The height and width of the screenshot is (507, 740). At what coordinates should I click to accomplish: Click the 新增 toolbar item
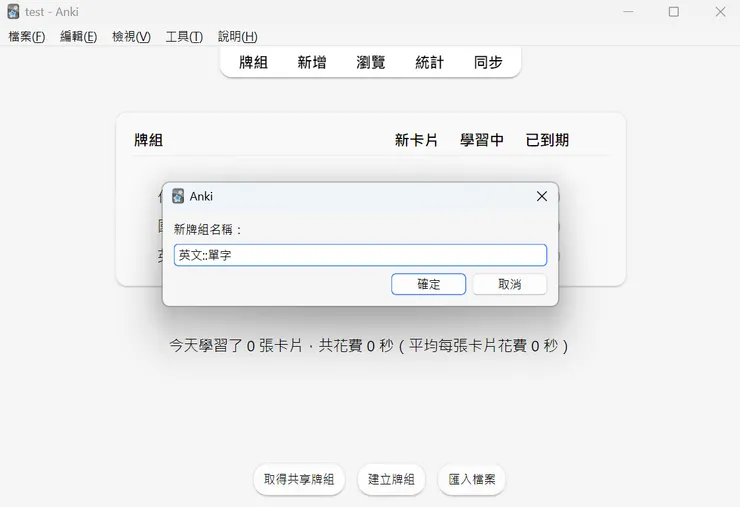(x=311, y=62)
